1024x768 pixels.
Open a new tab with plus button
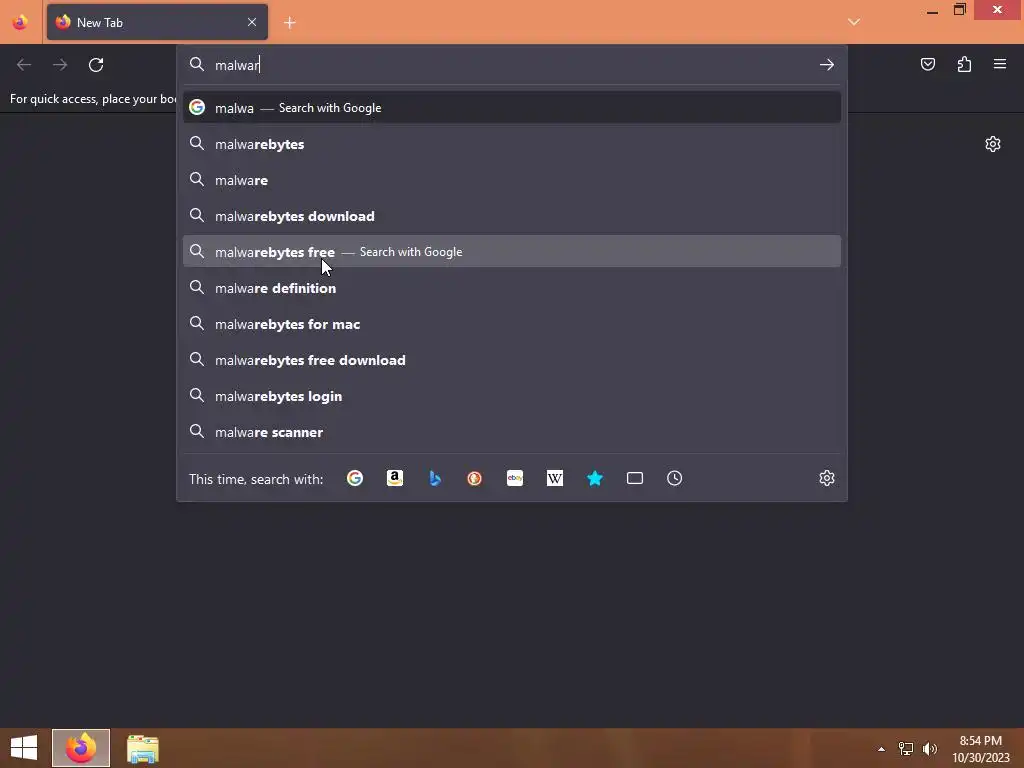coord(290,23)
